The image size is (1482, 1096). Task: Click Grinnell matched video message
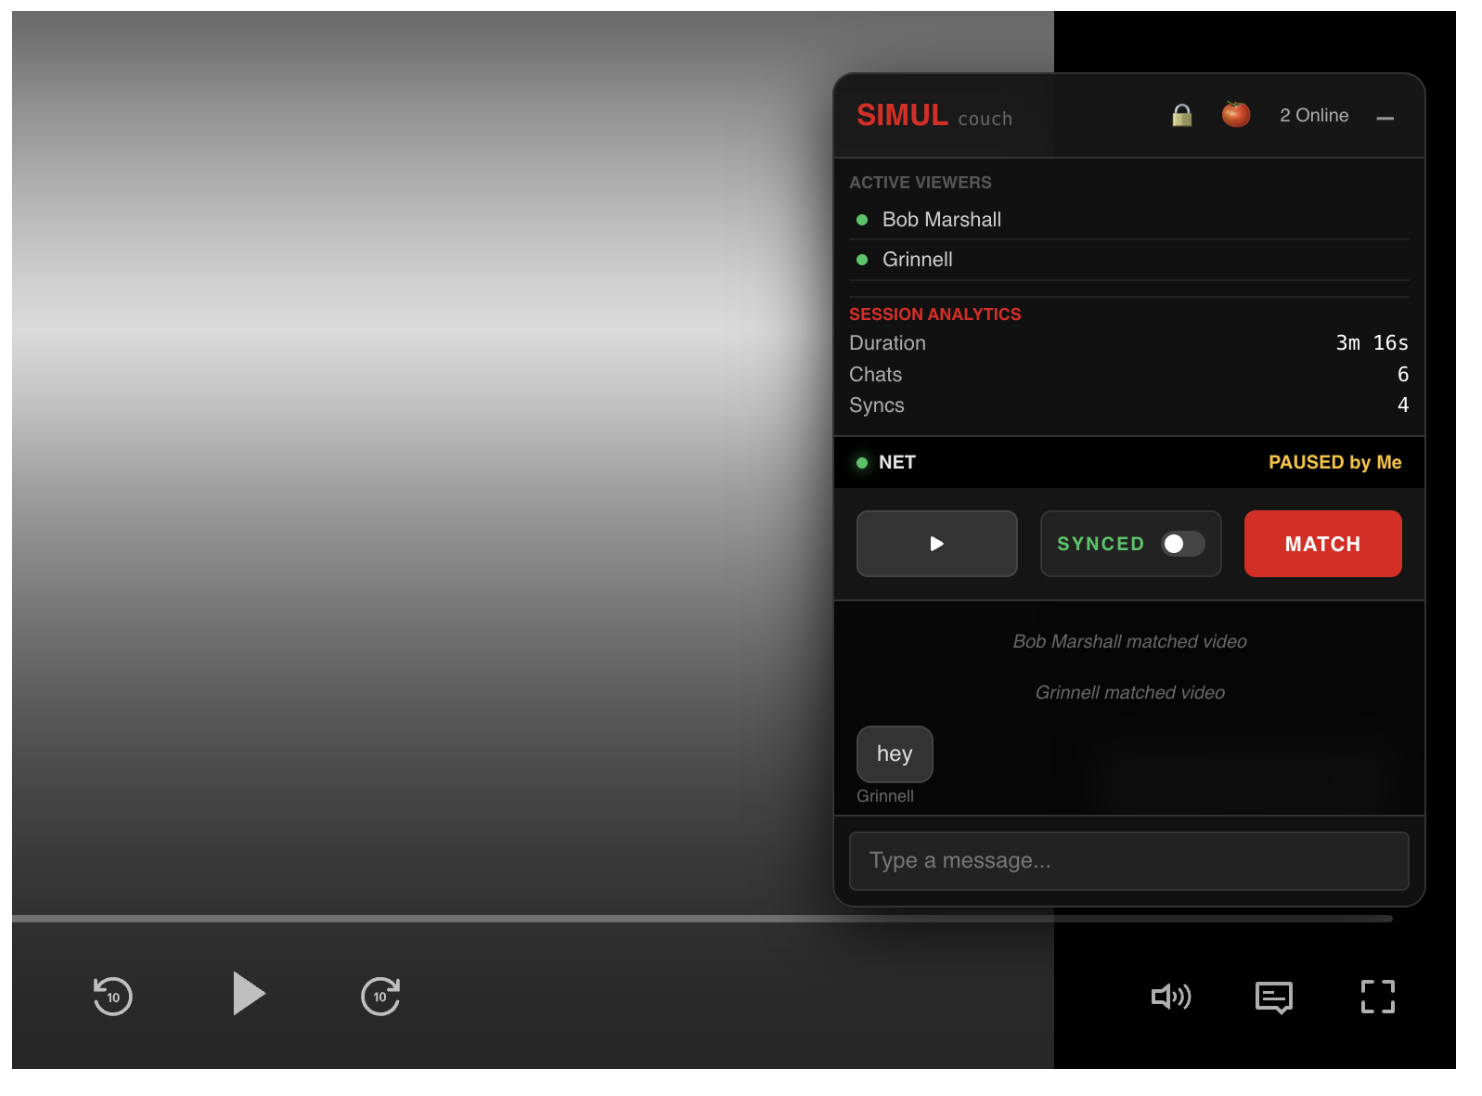tap(1130, 693)
